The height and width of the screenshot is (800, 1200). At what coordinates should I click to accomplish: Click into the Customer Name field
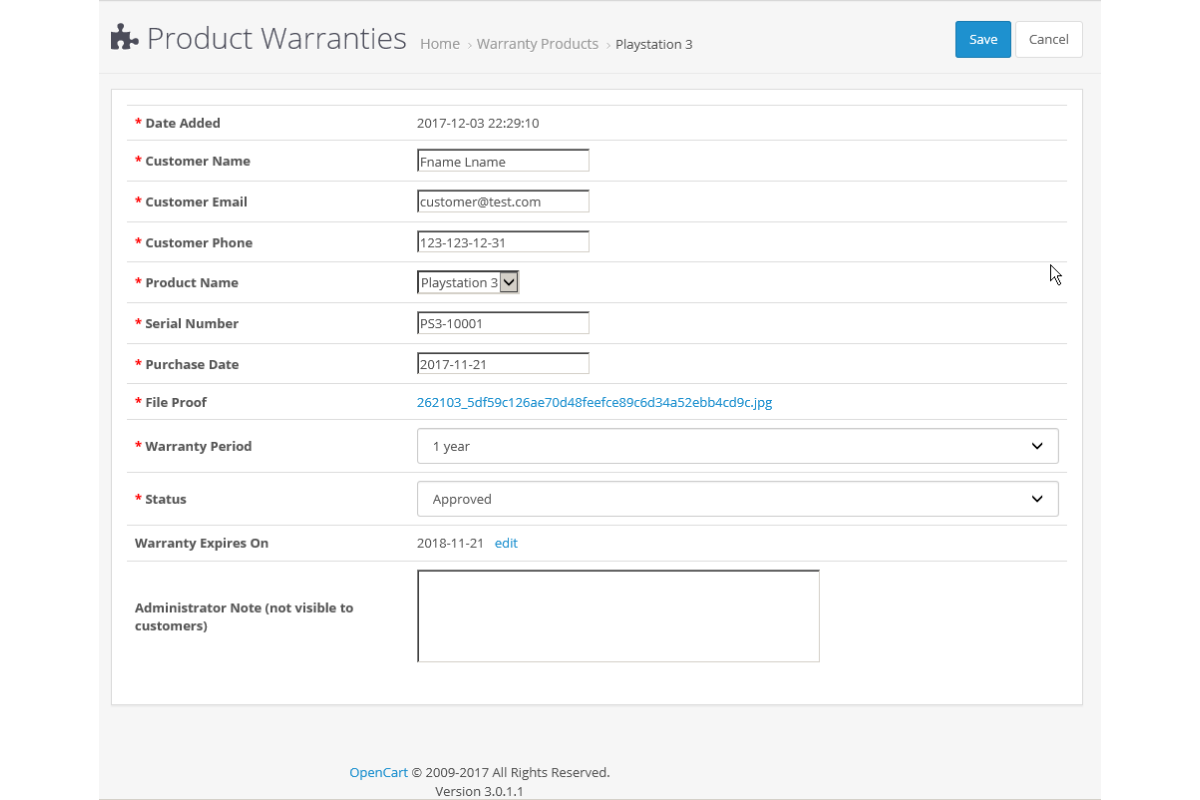point(503,161)
